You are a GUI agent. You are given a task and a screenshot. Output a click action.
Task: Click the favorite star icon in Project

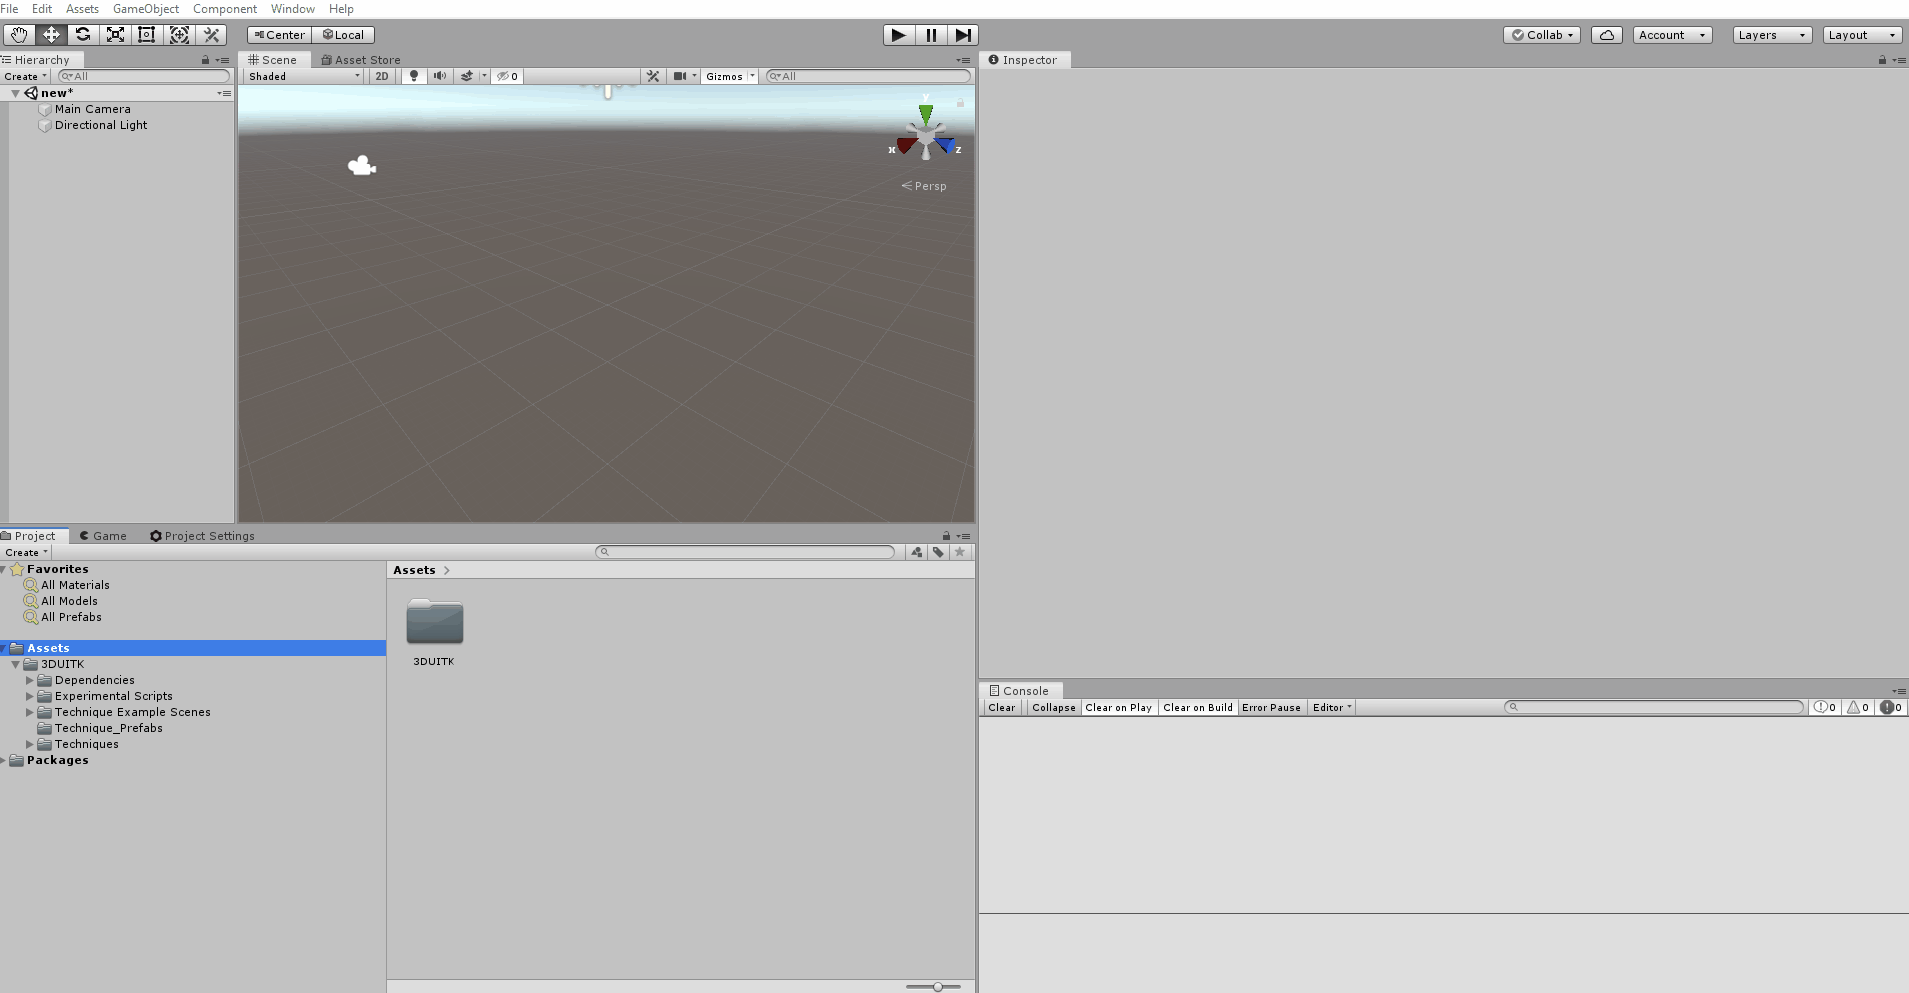coord(960,552)
